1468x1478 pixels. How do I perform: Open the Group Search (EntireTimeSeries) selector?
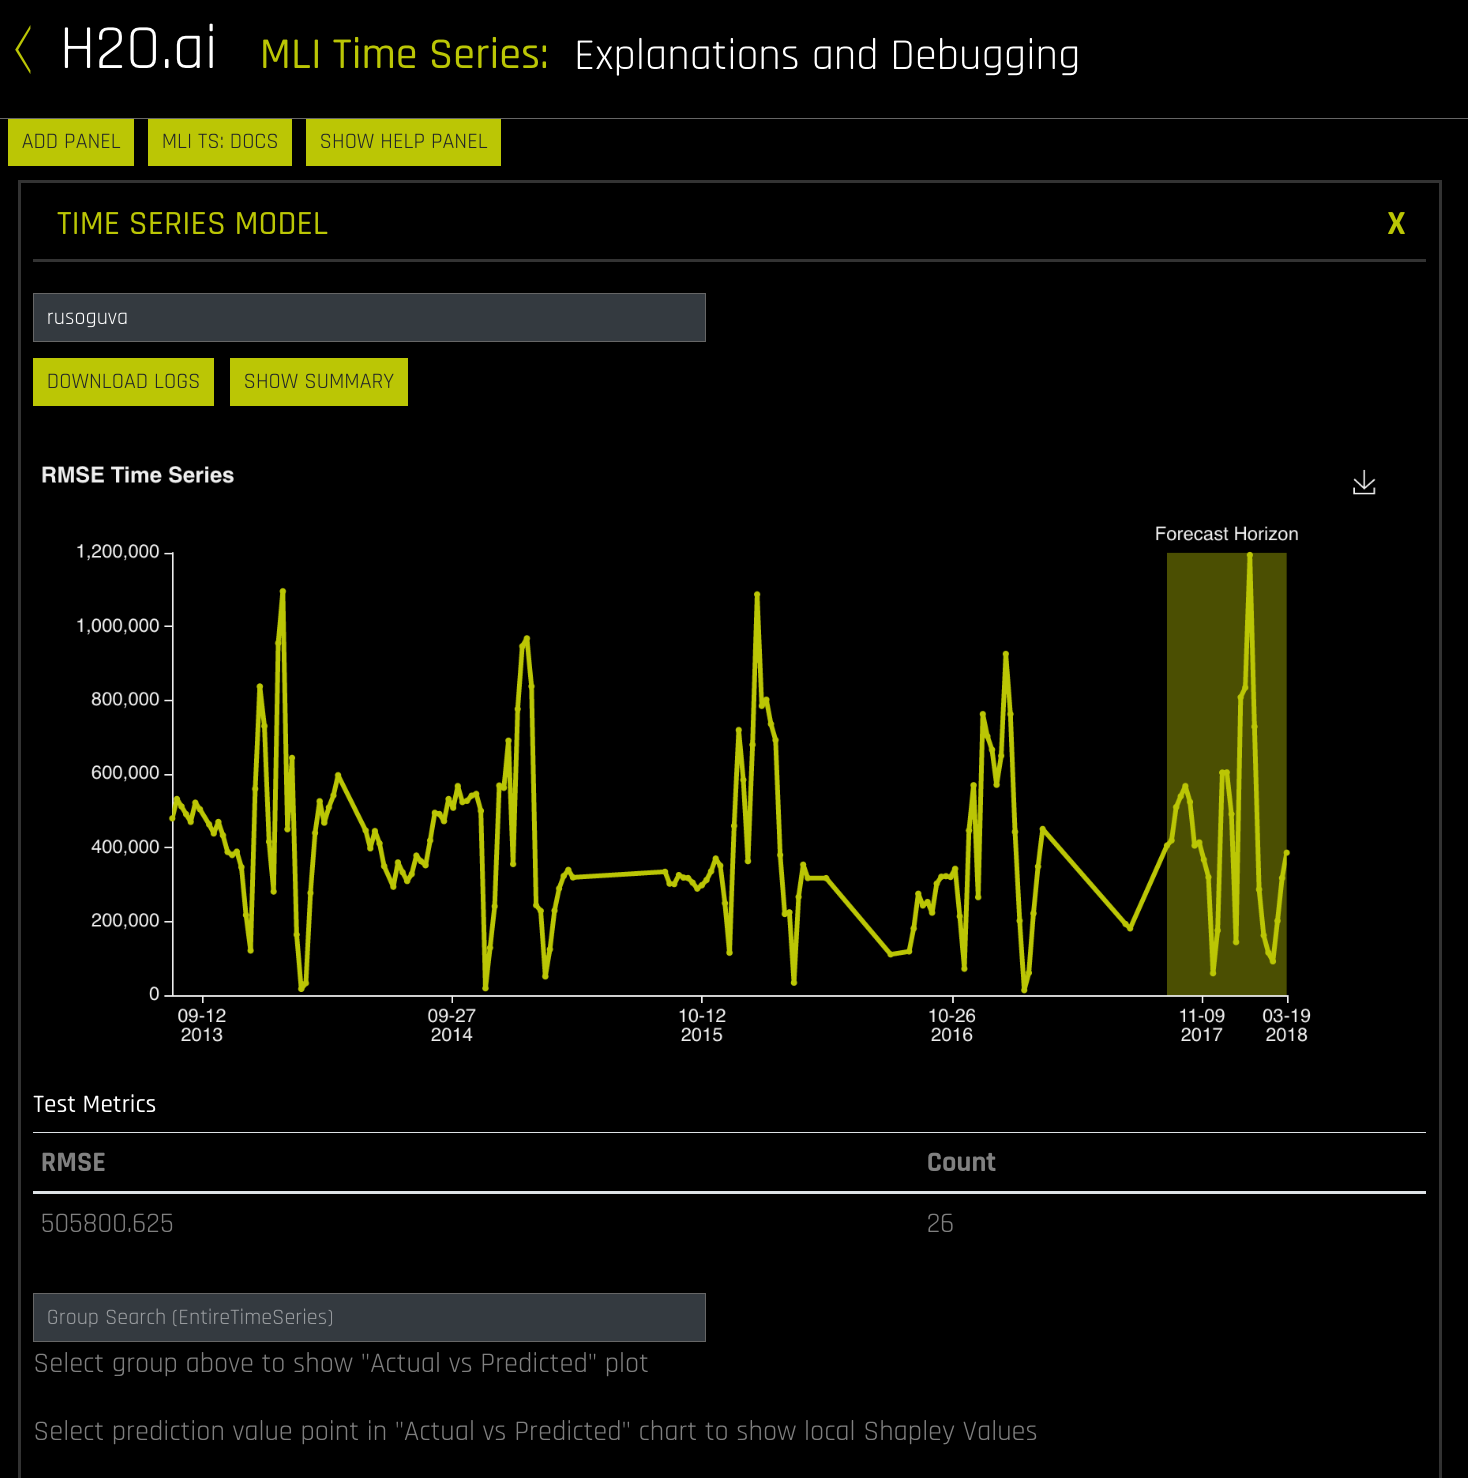[x=369, y=1317]
